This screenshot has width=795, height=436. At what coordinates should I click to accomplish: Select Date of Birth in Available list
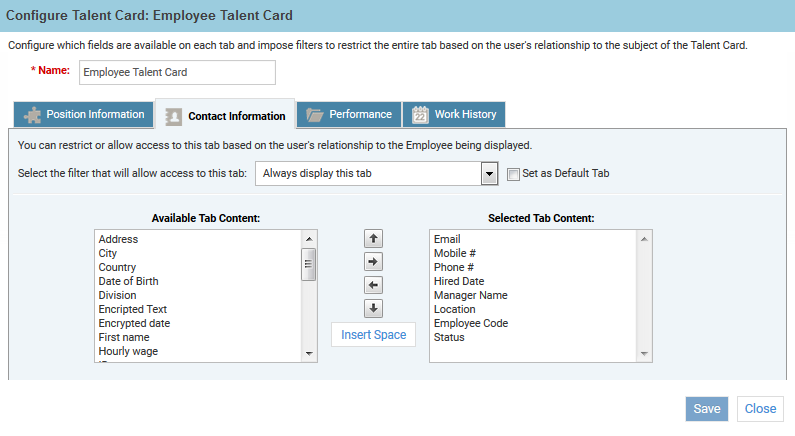pyautogui.click(x=128, y=281)
